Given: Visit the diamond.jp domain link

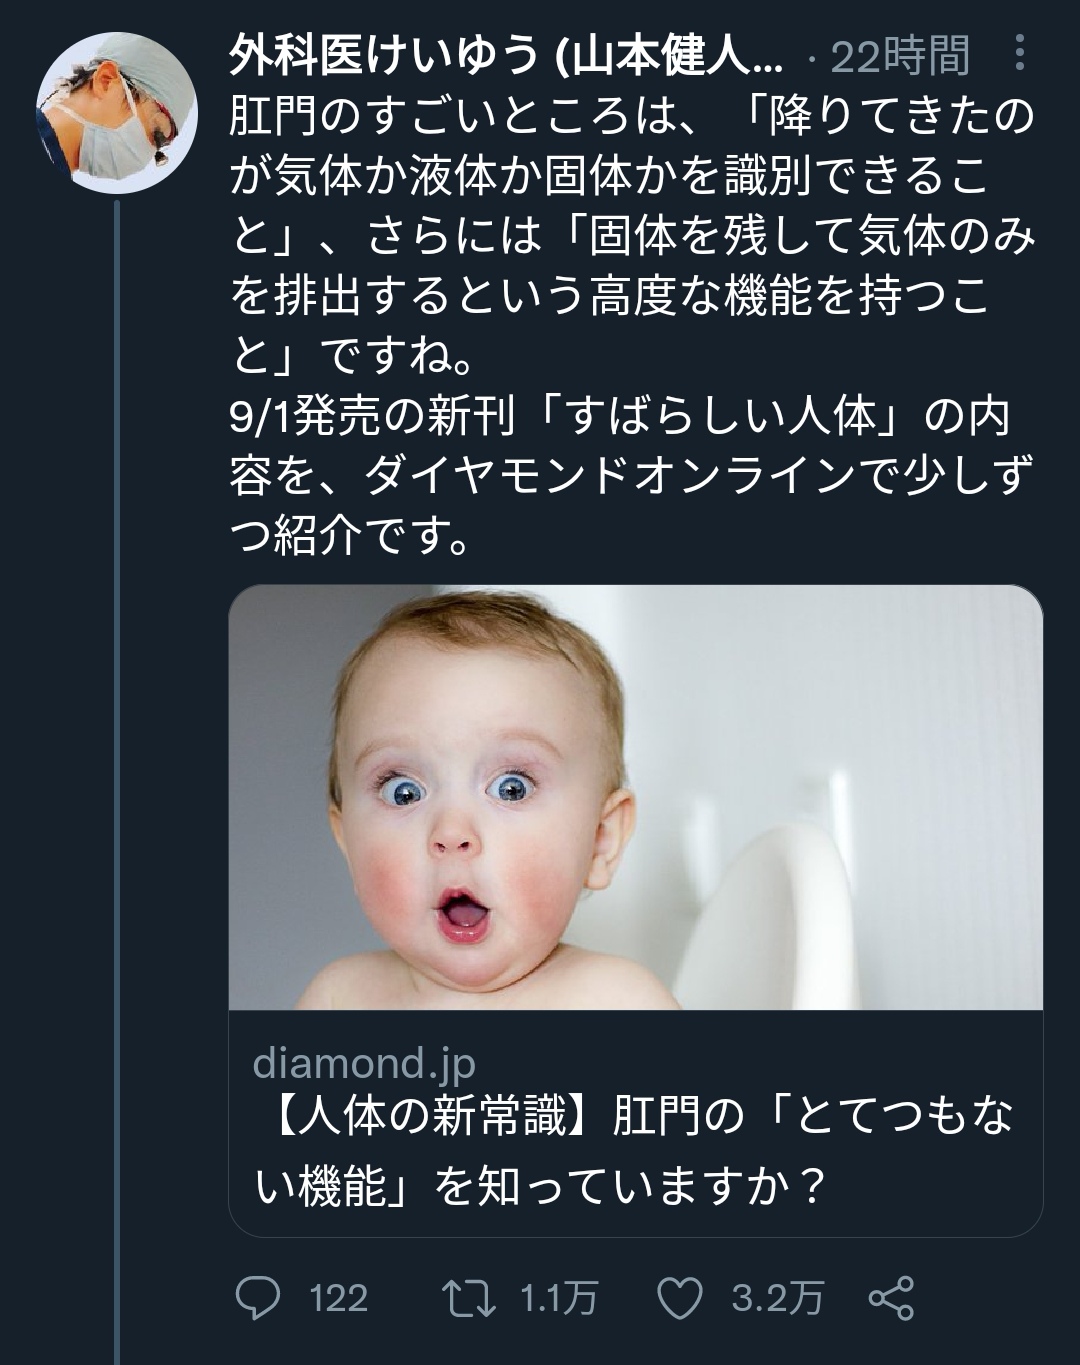Looking at the screenshot, I should 364,1063.
